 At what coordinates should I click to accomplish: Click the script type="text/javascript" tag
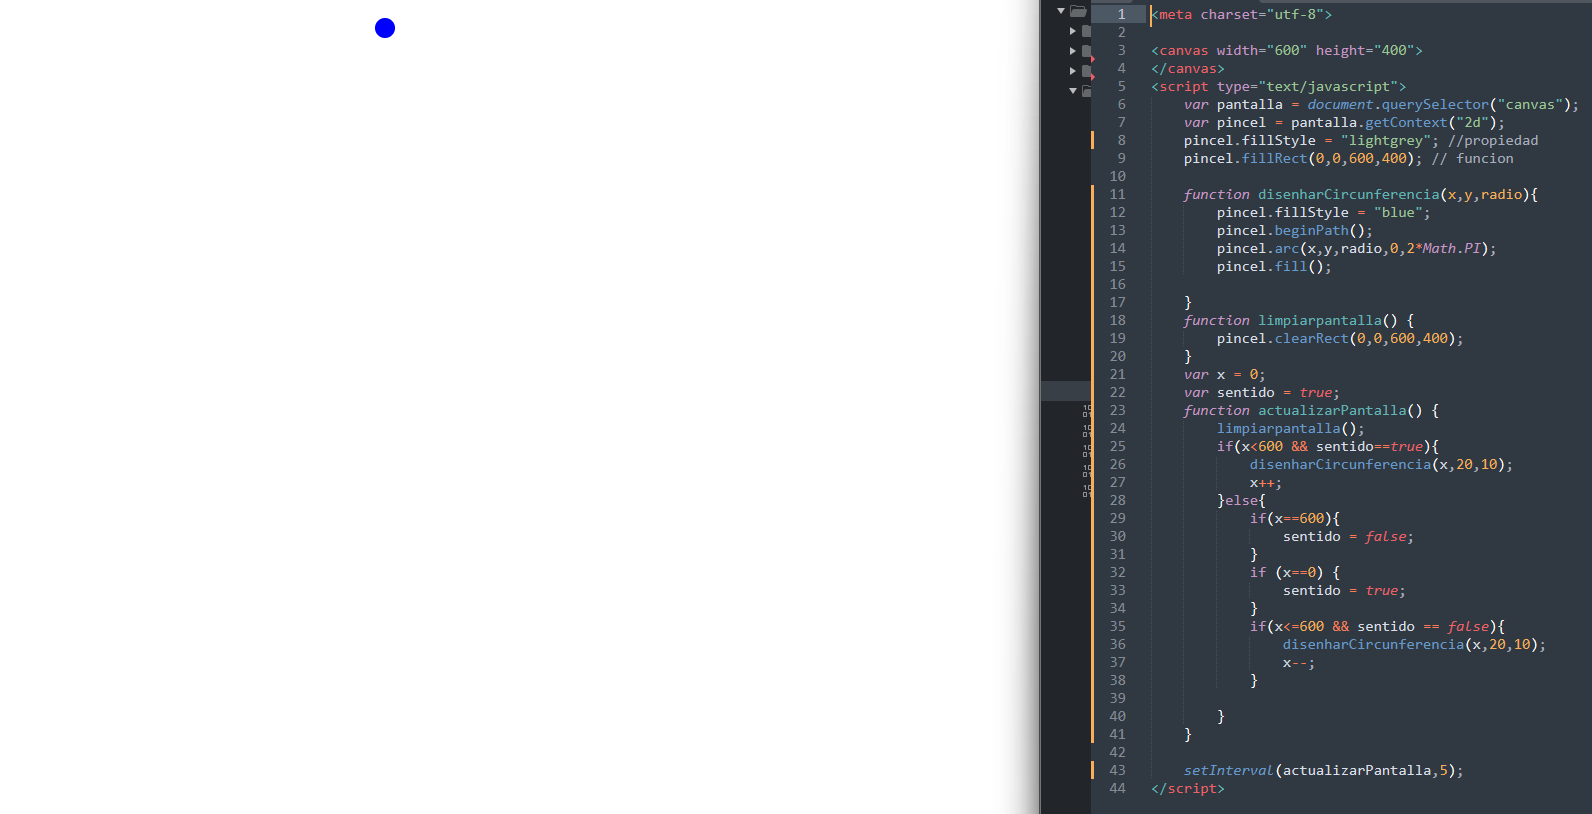point(1279,87)
